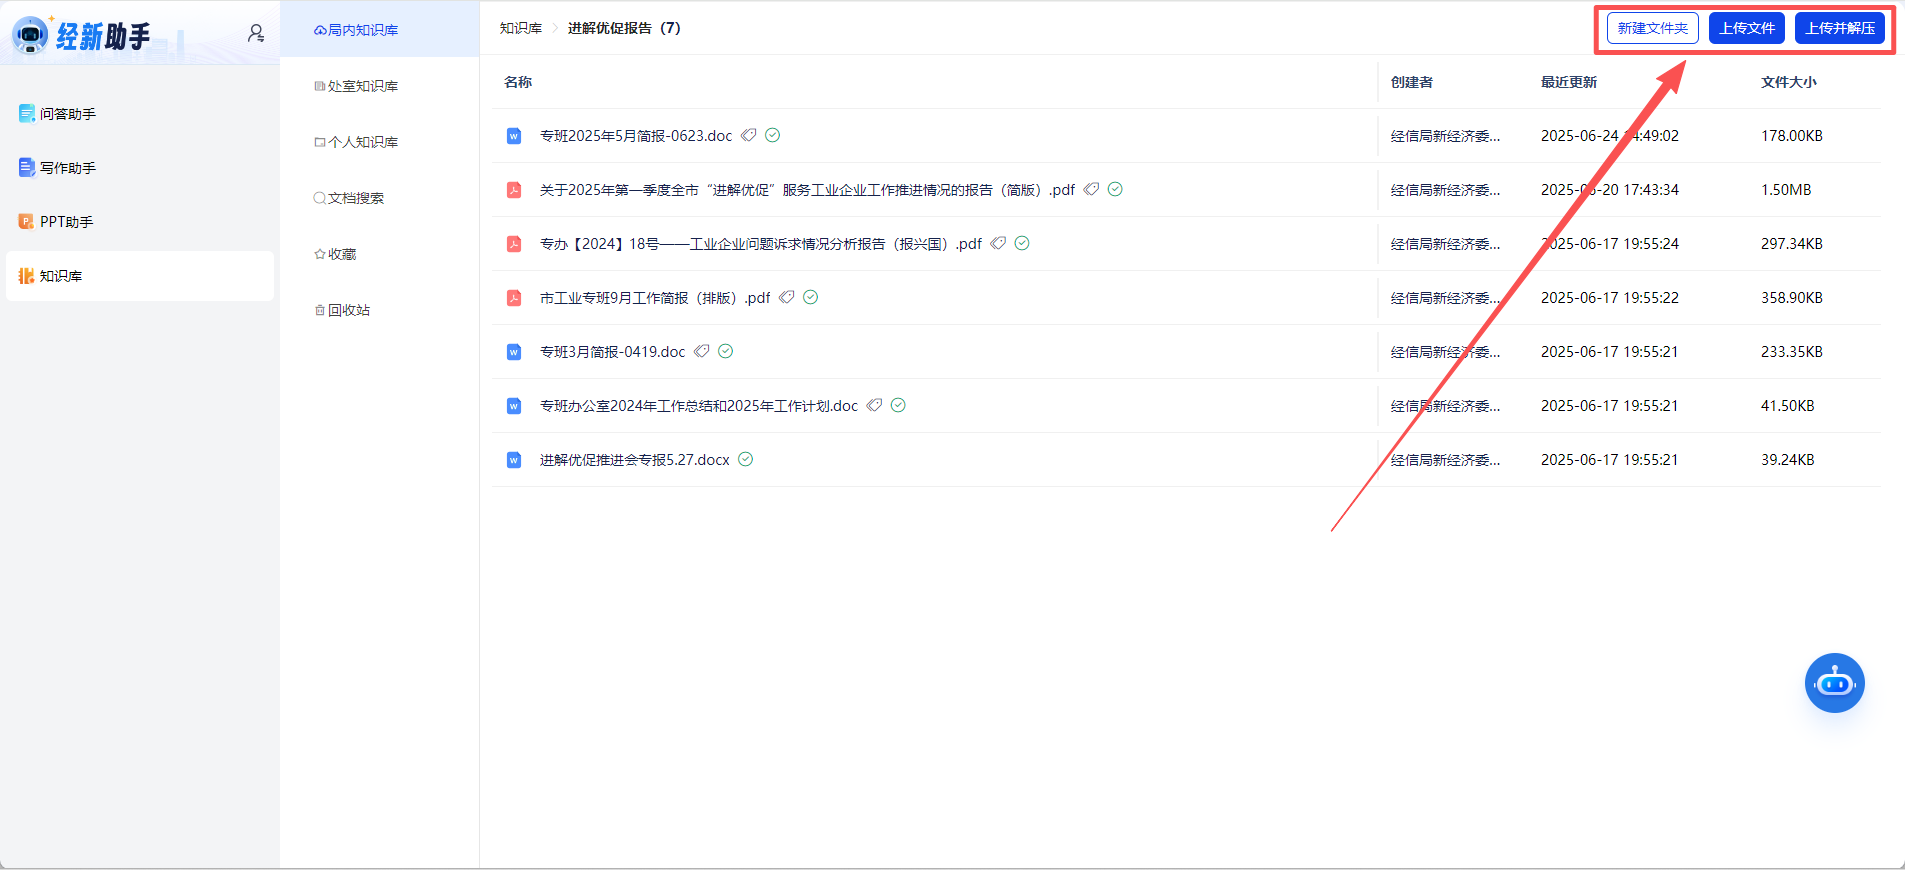This screenshot has height=870, width=1905.
Task: Click tag icon beside 关于2025年第一季度 report pdf
Action: click(x=1092, y=189)
